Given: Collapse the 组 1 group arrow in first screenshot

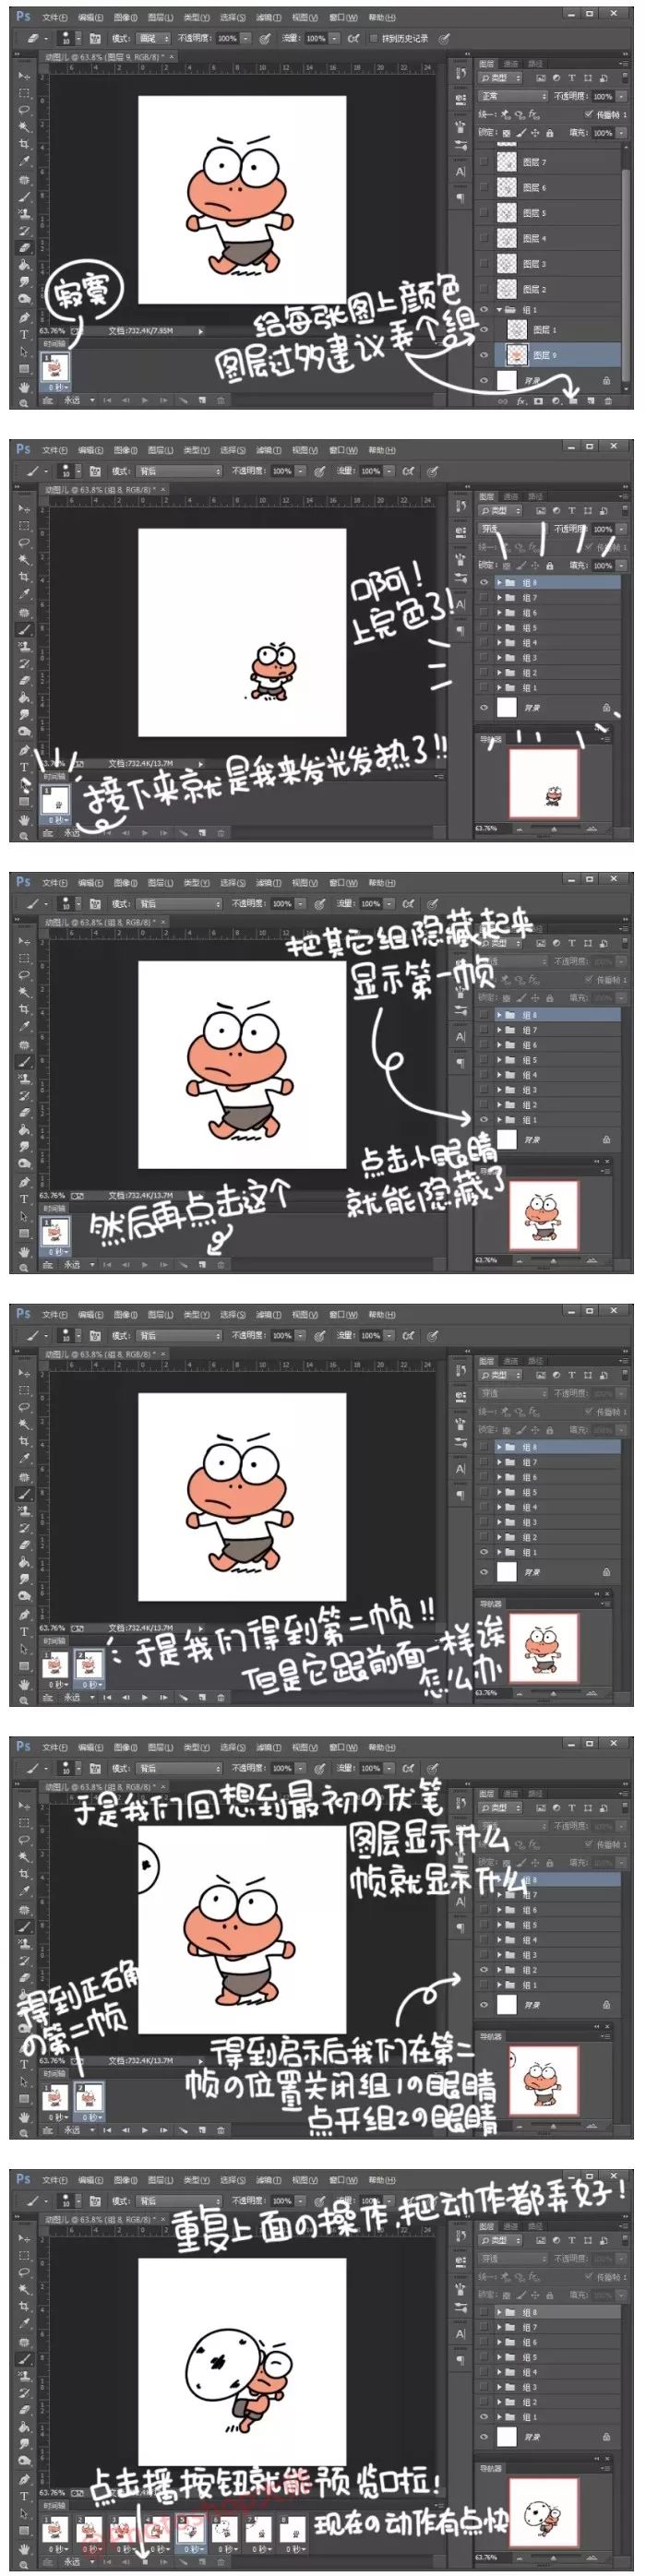Looking at the screenshot, I should coord(499,310).
